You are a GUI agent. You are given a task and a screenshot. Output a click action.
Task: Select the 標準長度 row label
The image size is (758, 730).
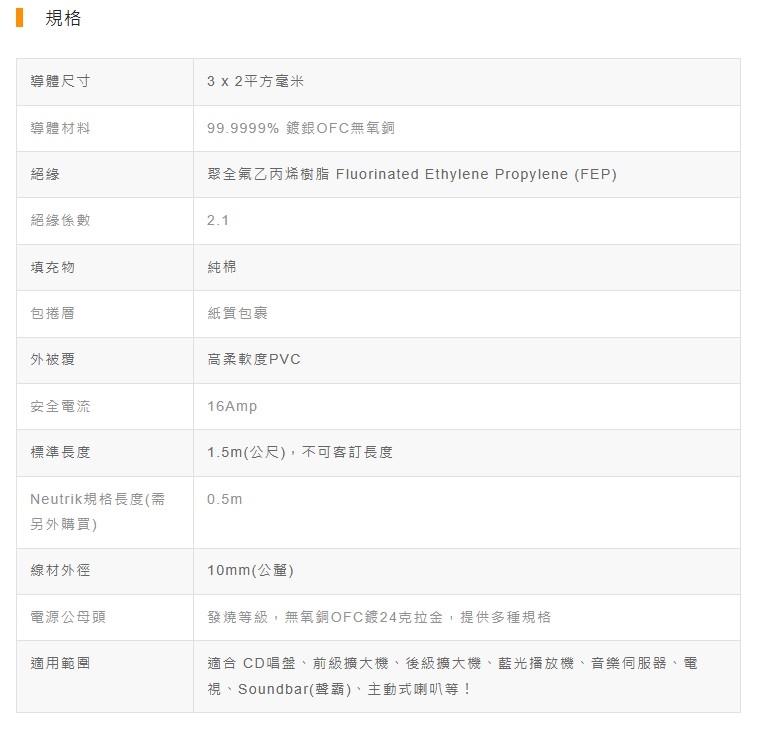tap(60, 452)
